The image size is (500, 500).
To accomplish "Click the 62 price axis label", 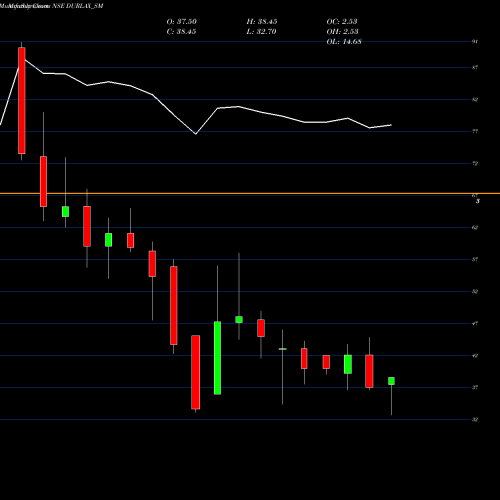I will [x=475, y=227].
